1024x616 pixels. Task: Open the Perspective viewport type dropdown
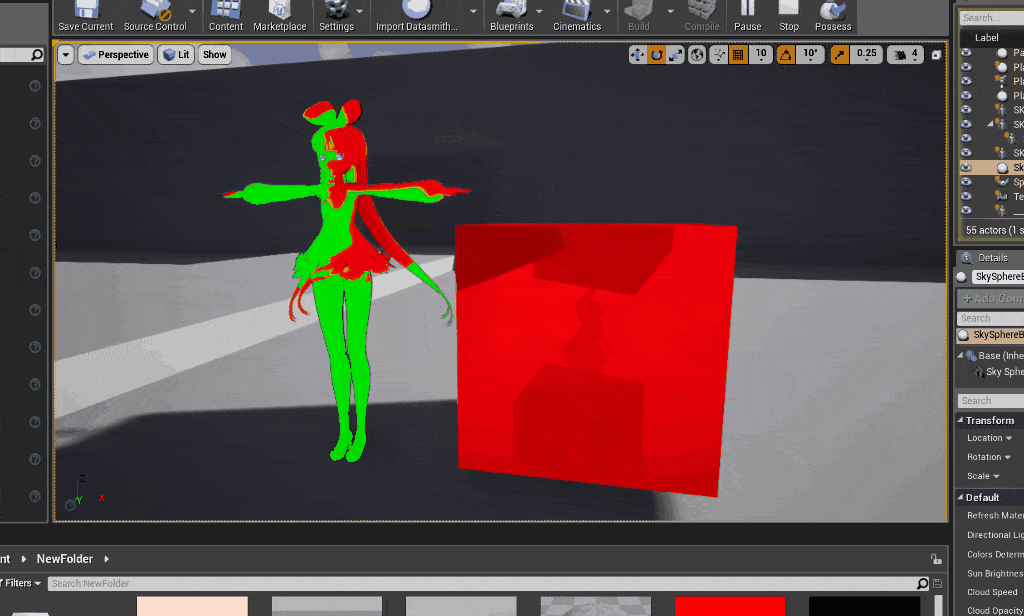pos(116,55)
